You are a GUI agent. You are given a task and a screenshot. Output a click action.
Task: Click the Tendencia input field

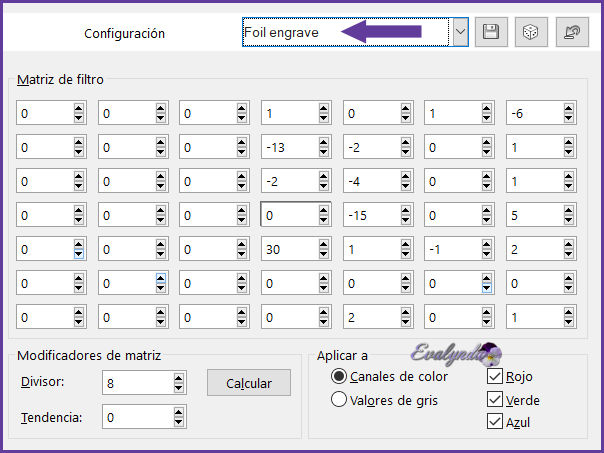136,417
